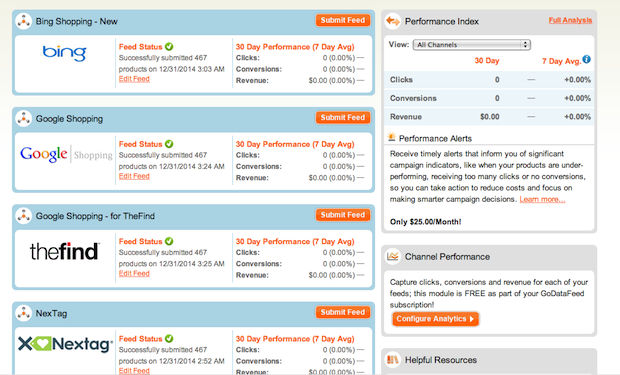The image size is (620, 375).
Task: Click TheFind's 30 Day Performance heading
Action: pyautogui.click(x=295, y=241)
